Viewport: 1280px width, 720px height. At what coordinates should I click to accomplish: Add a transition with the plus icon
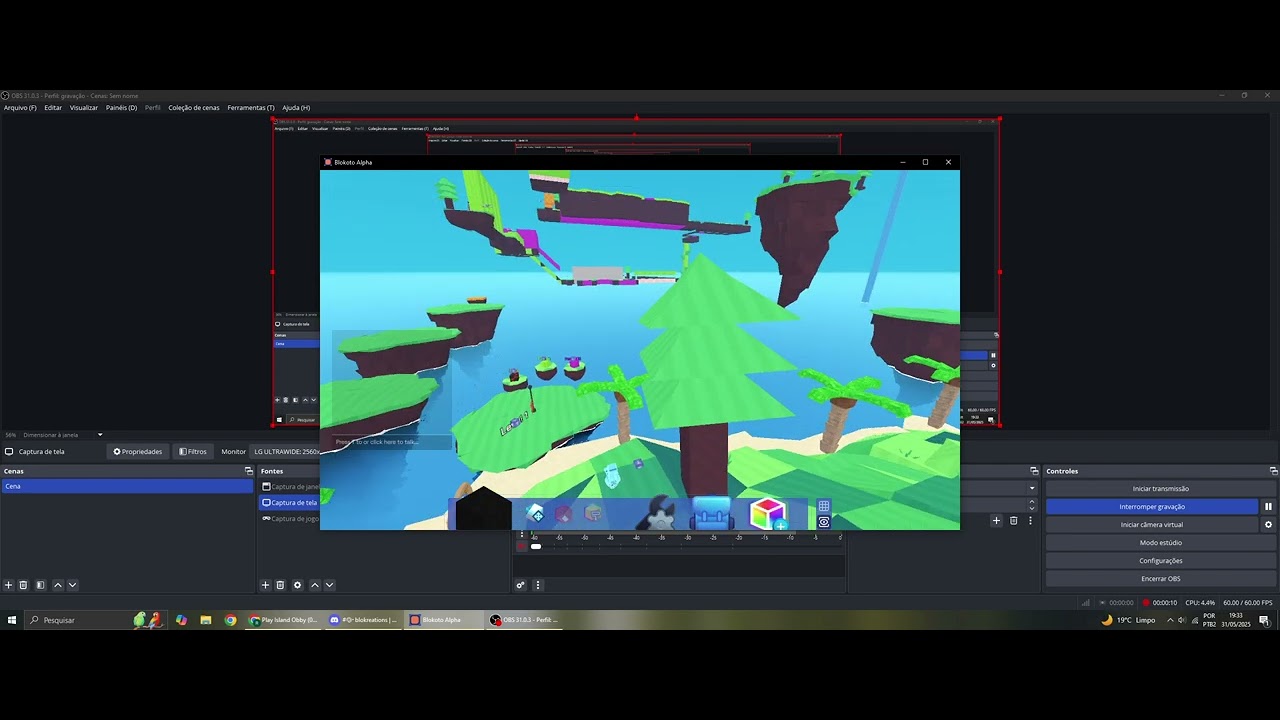(x=996, y=521)
